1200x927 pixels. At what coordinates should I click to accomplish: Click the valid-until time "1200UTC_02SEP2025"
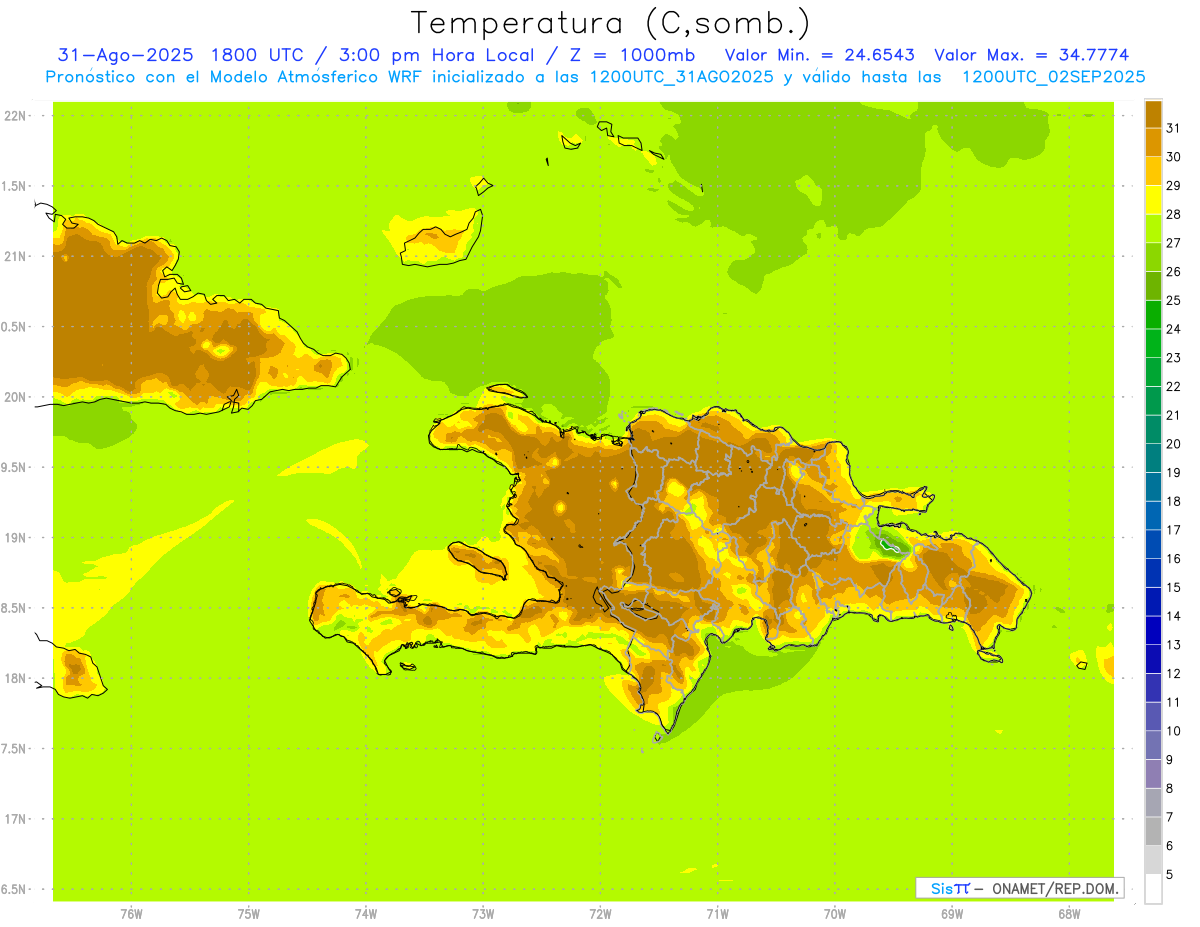1052,77
